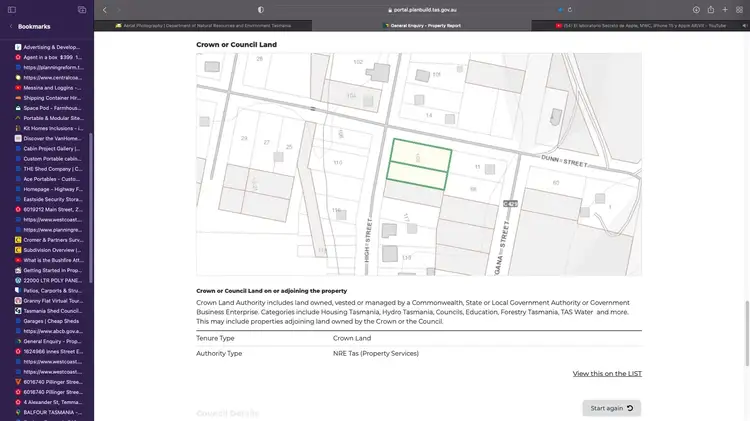Click the share icon in Safari toolbar
The height and width of the screenshot is (421, 750).
pos(710,9)
